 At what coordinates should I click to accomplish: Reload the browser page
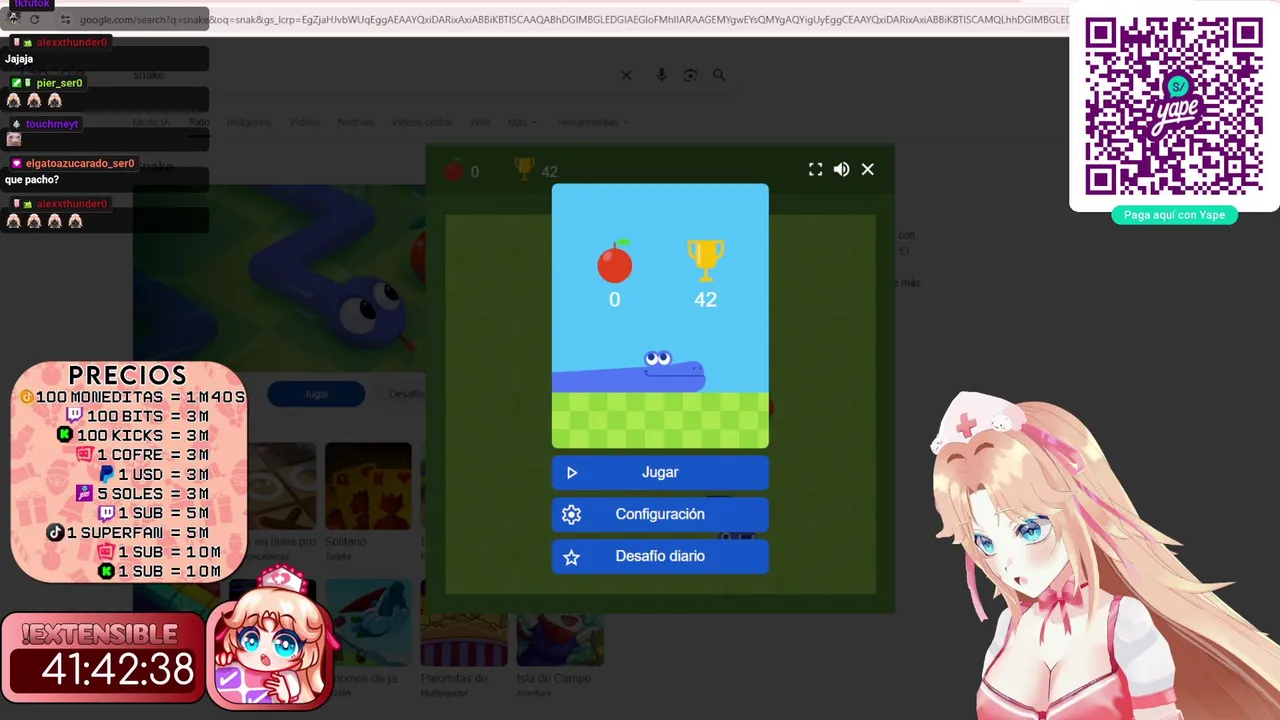pyautogui.click(x=35, y=19)
